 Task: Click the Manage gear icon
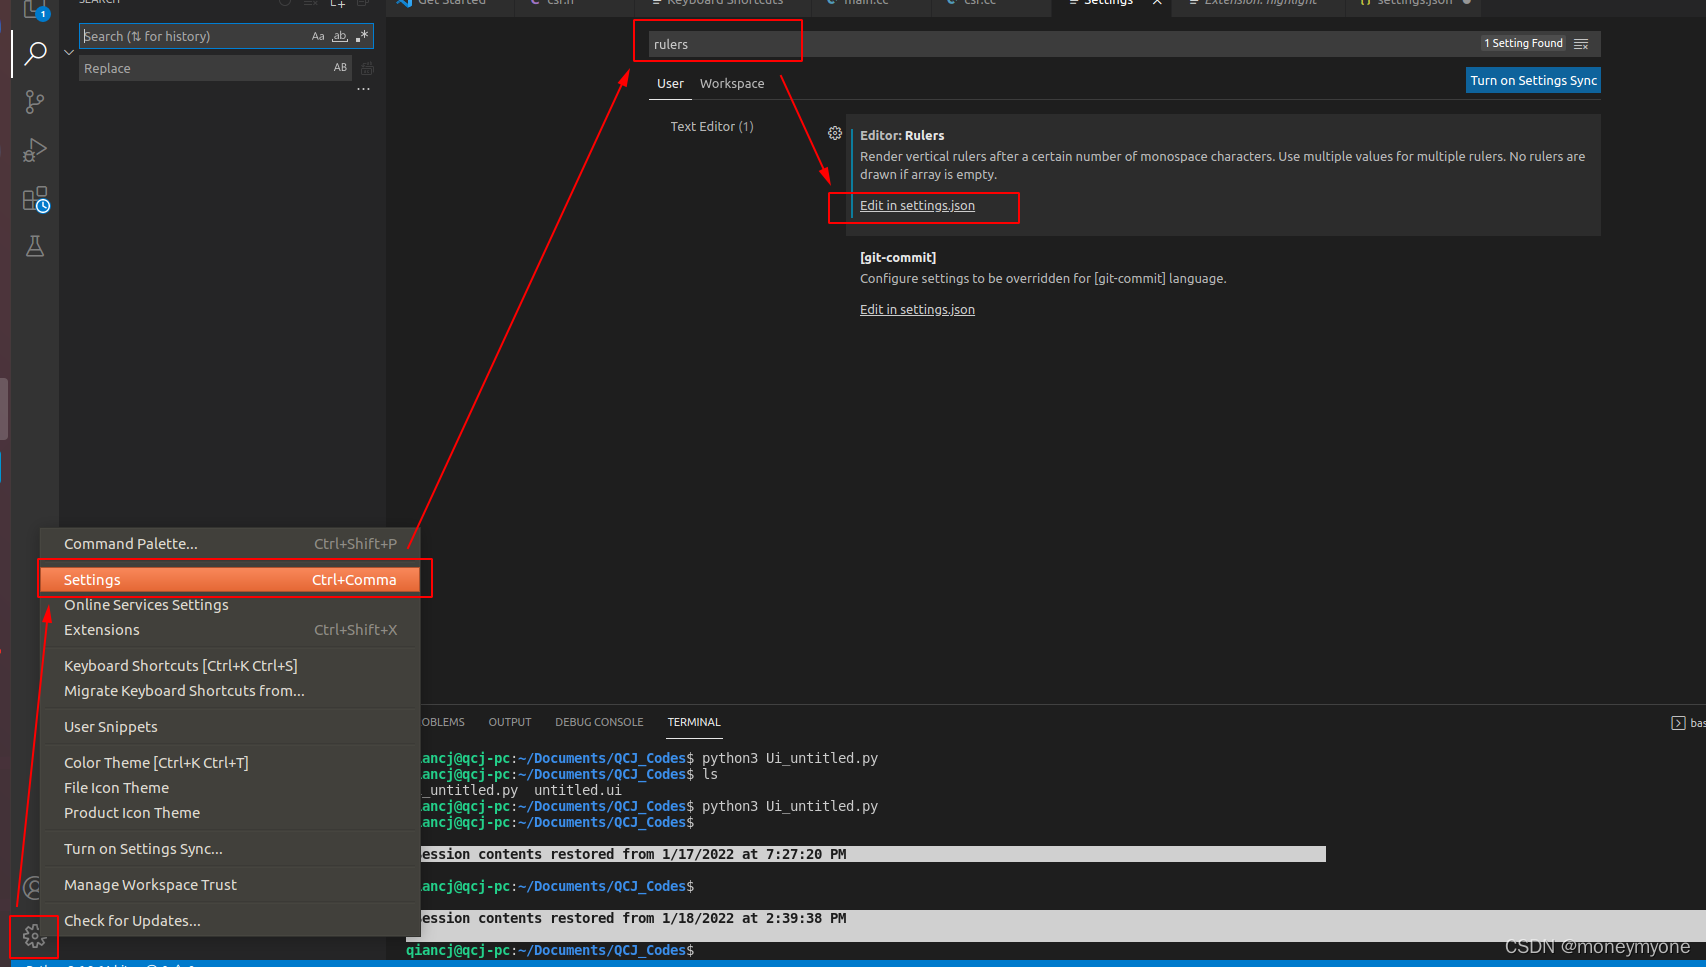click(34, 936)
